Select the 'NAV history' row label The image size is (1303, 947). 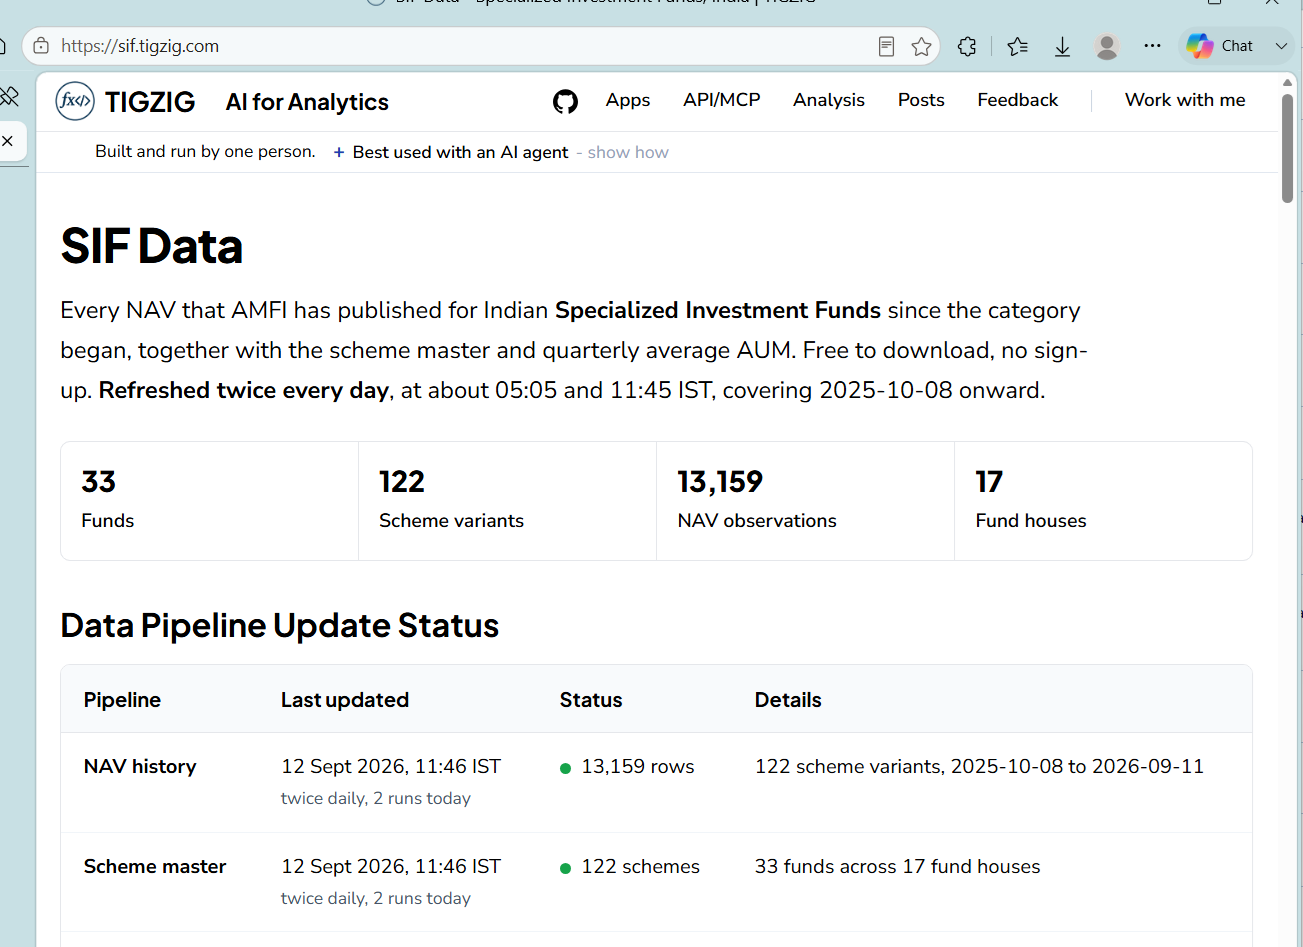[140, 766]
